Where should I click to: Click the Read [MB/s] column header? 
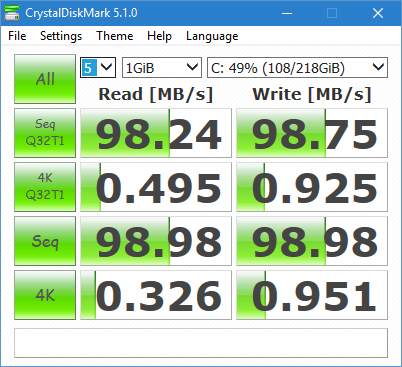[156, 94]
